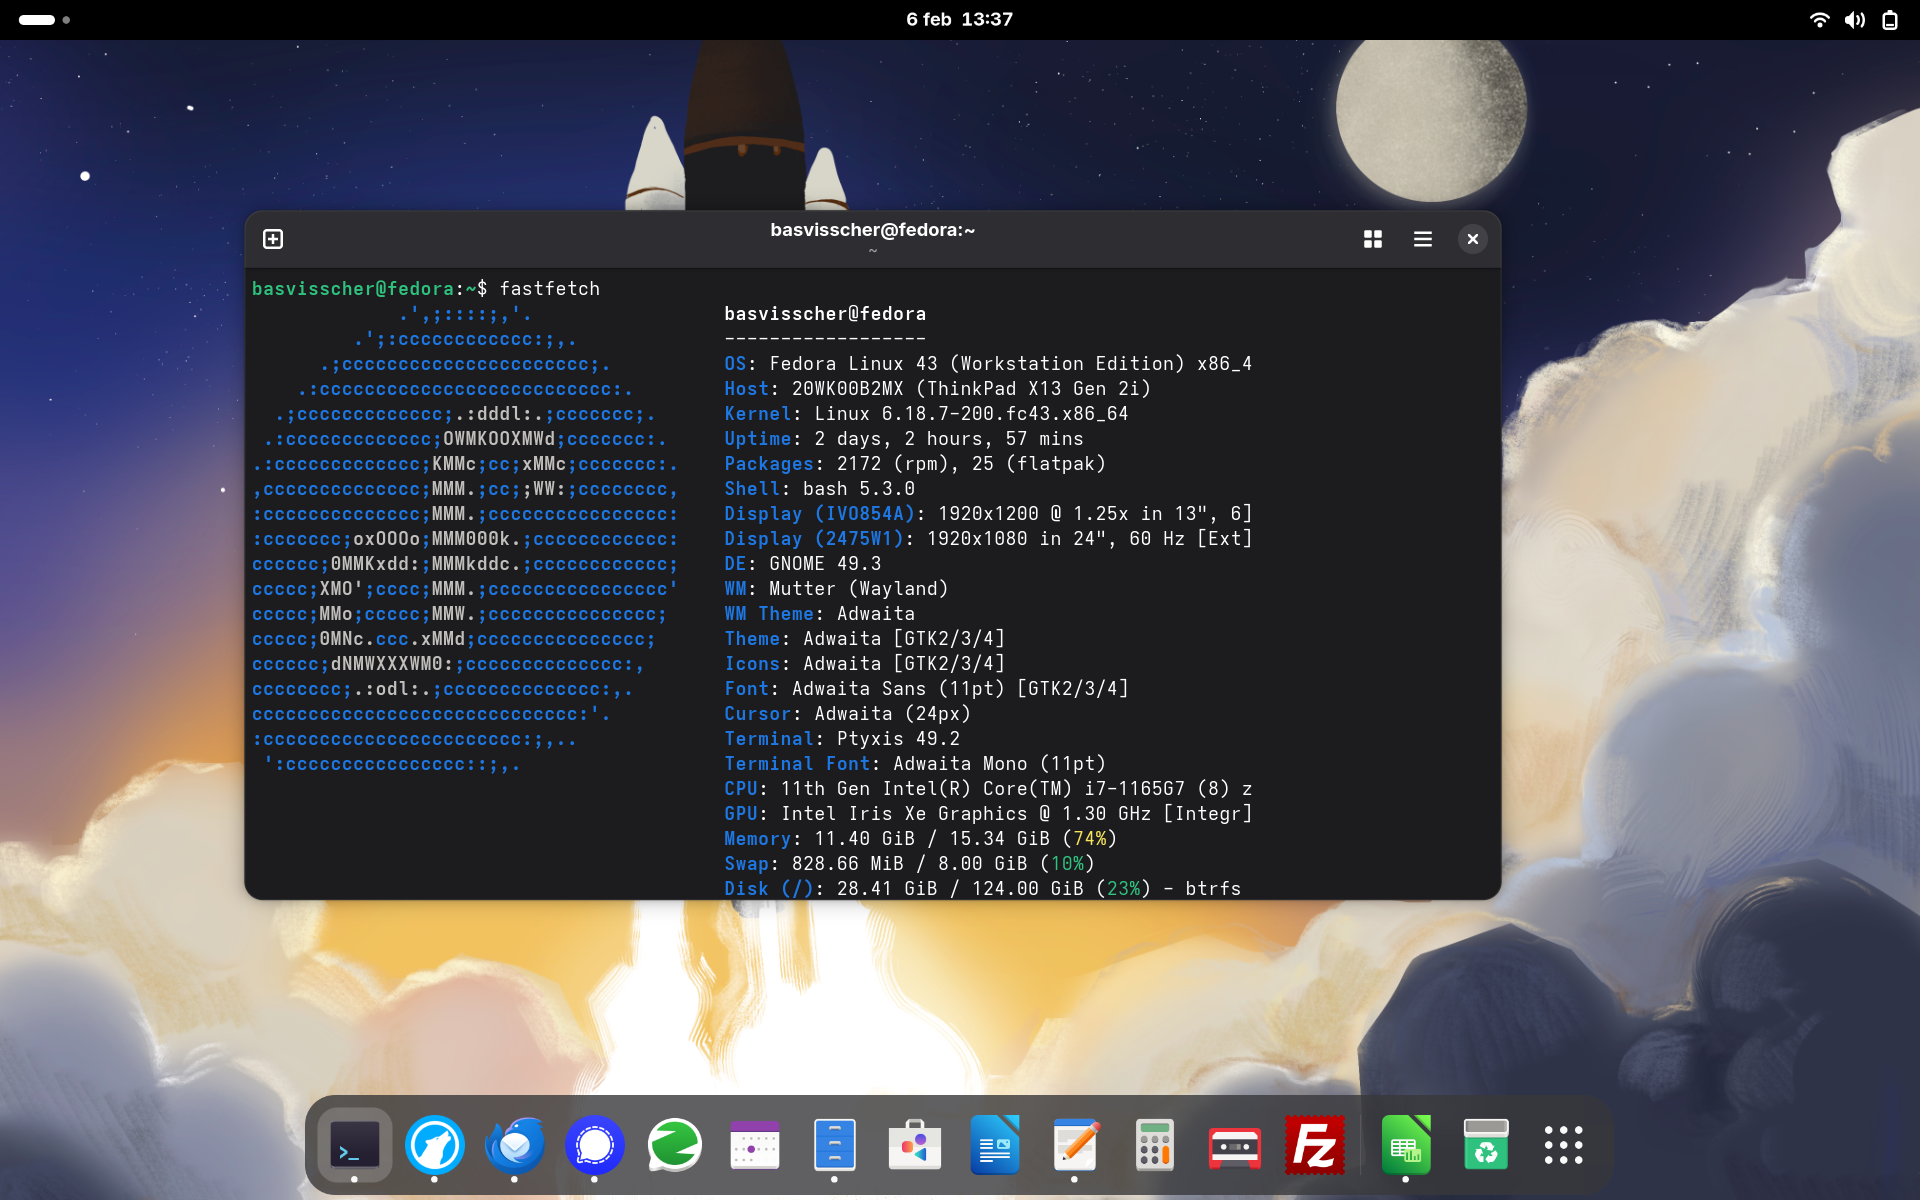The height and width of the screenshot is (1200, 1920).
Task: Show all applications grid
Action: [1563, 1145]
